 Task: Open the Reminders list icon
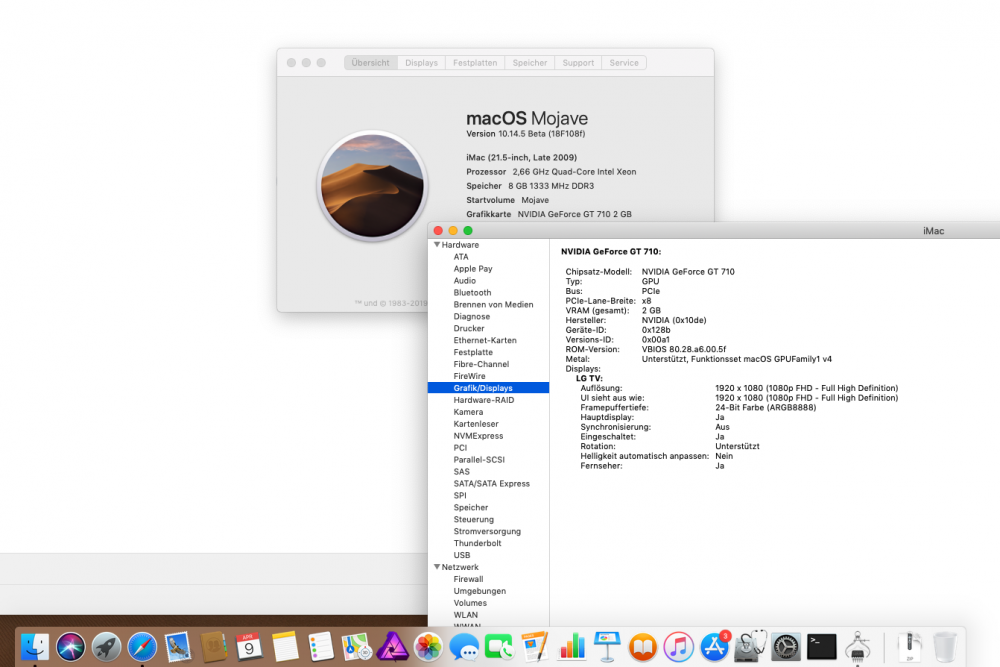point(321,647)
